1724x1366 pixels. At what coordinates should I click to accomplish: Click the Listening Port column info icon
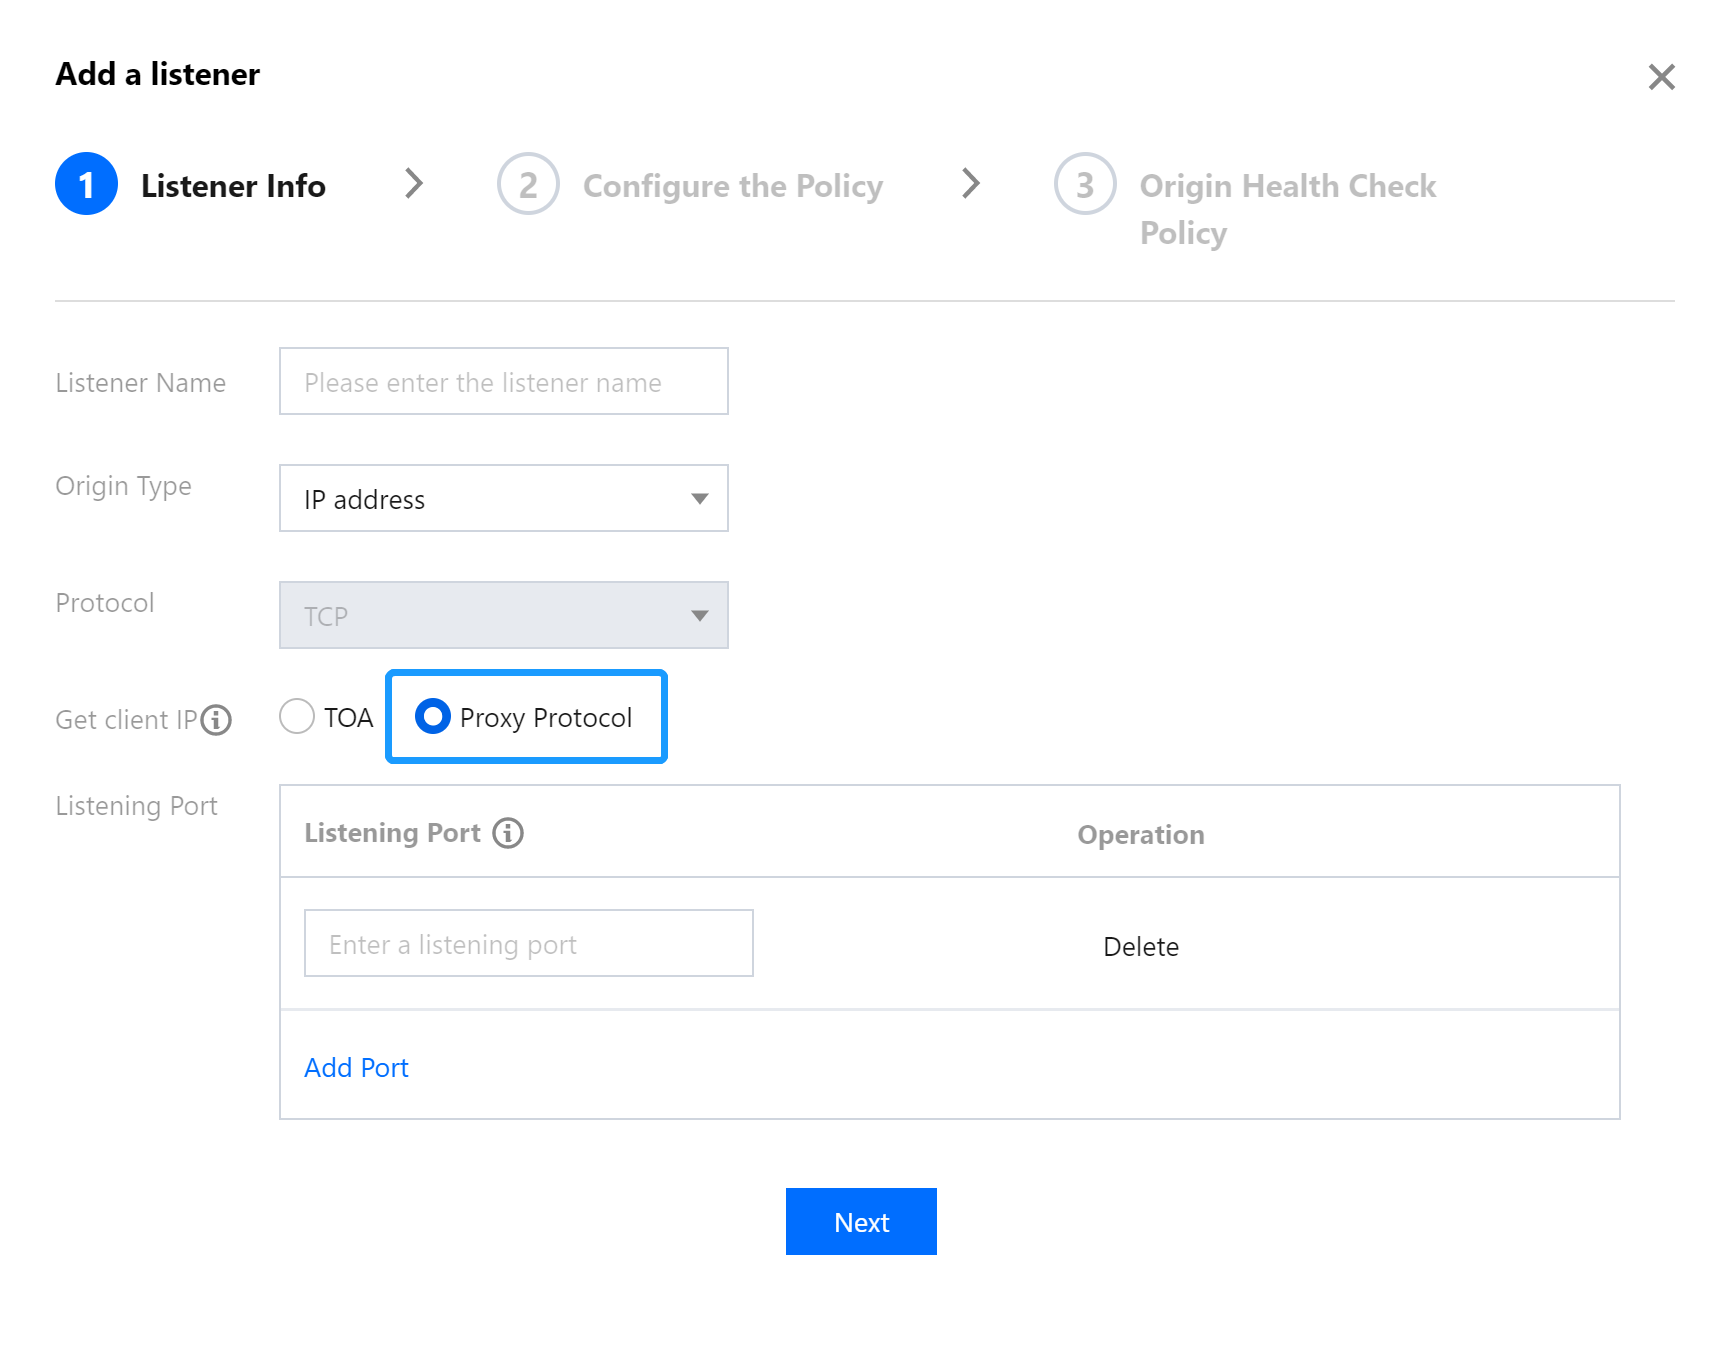tap(508, 833)
